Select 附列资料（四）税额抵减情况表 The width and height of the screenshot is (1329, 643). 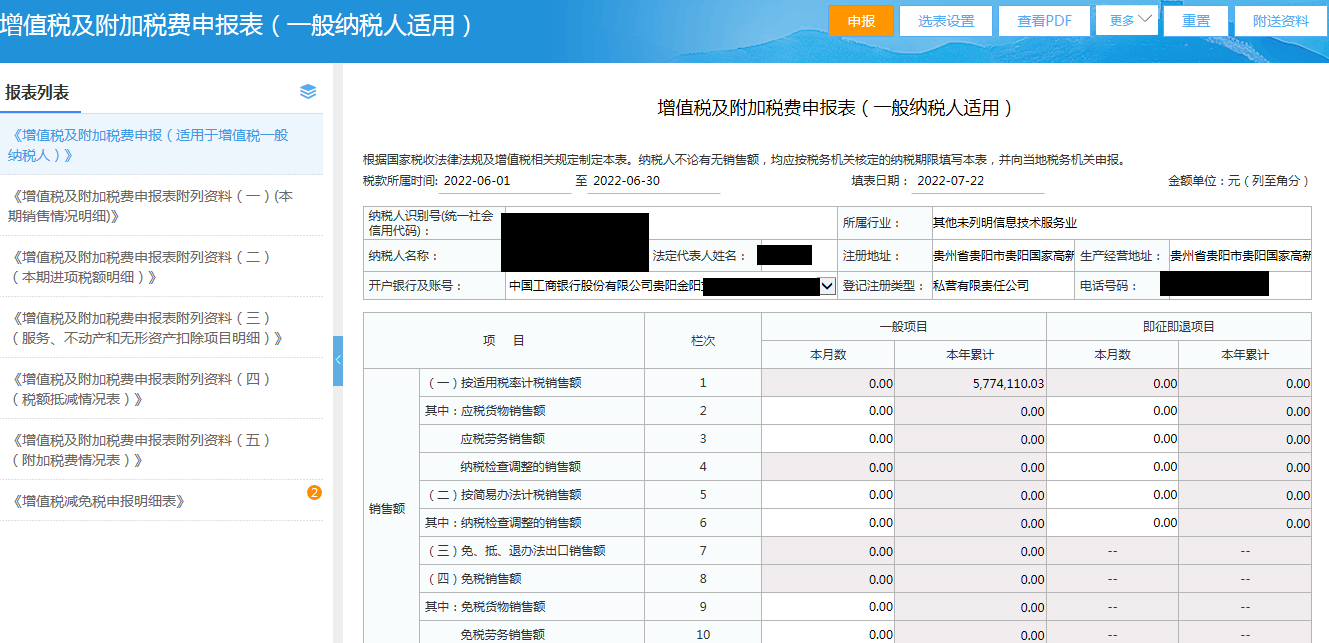(140, 388)
